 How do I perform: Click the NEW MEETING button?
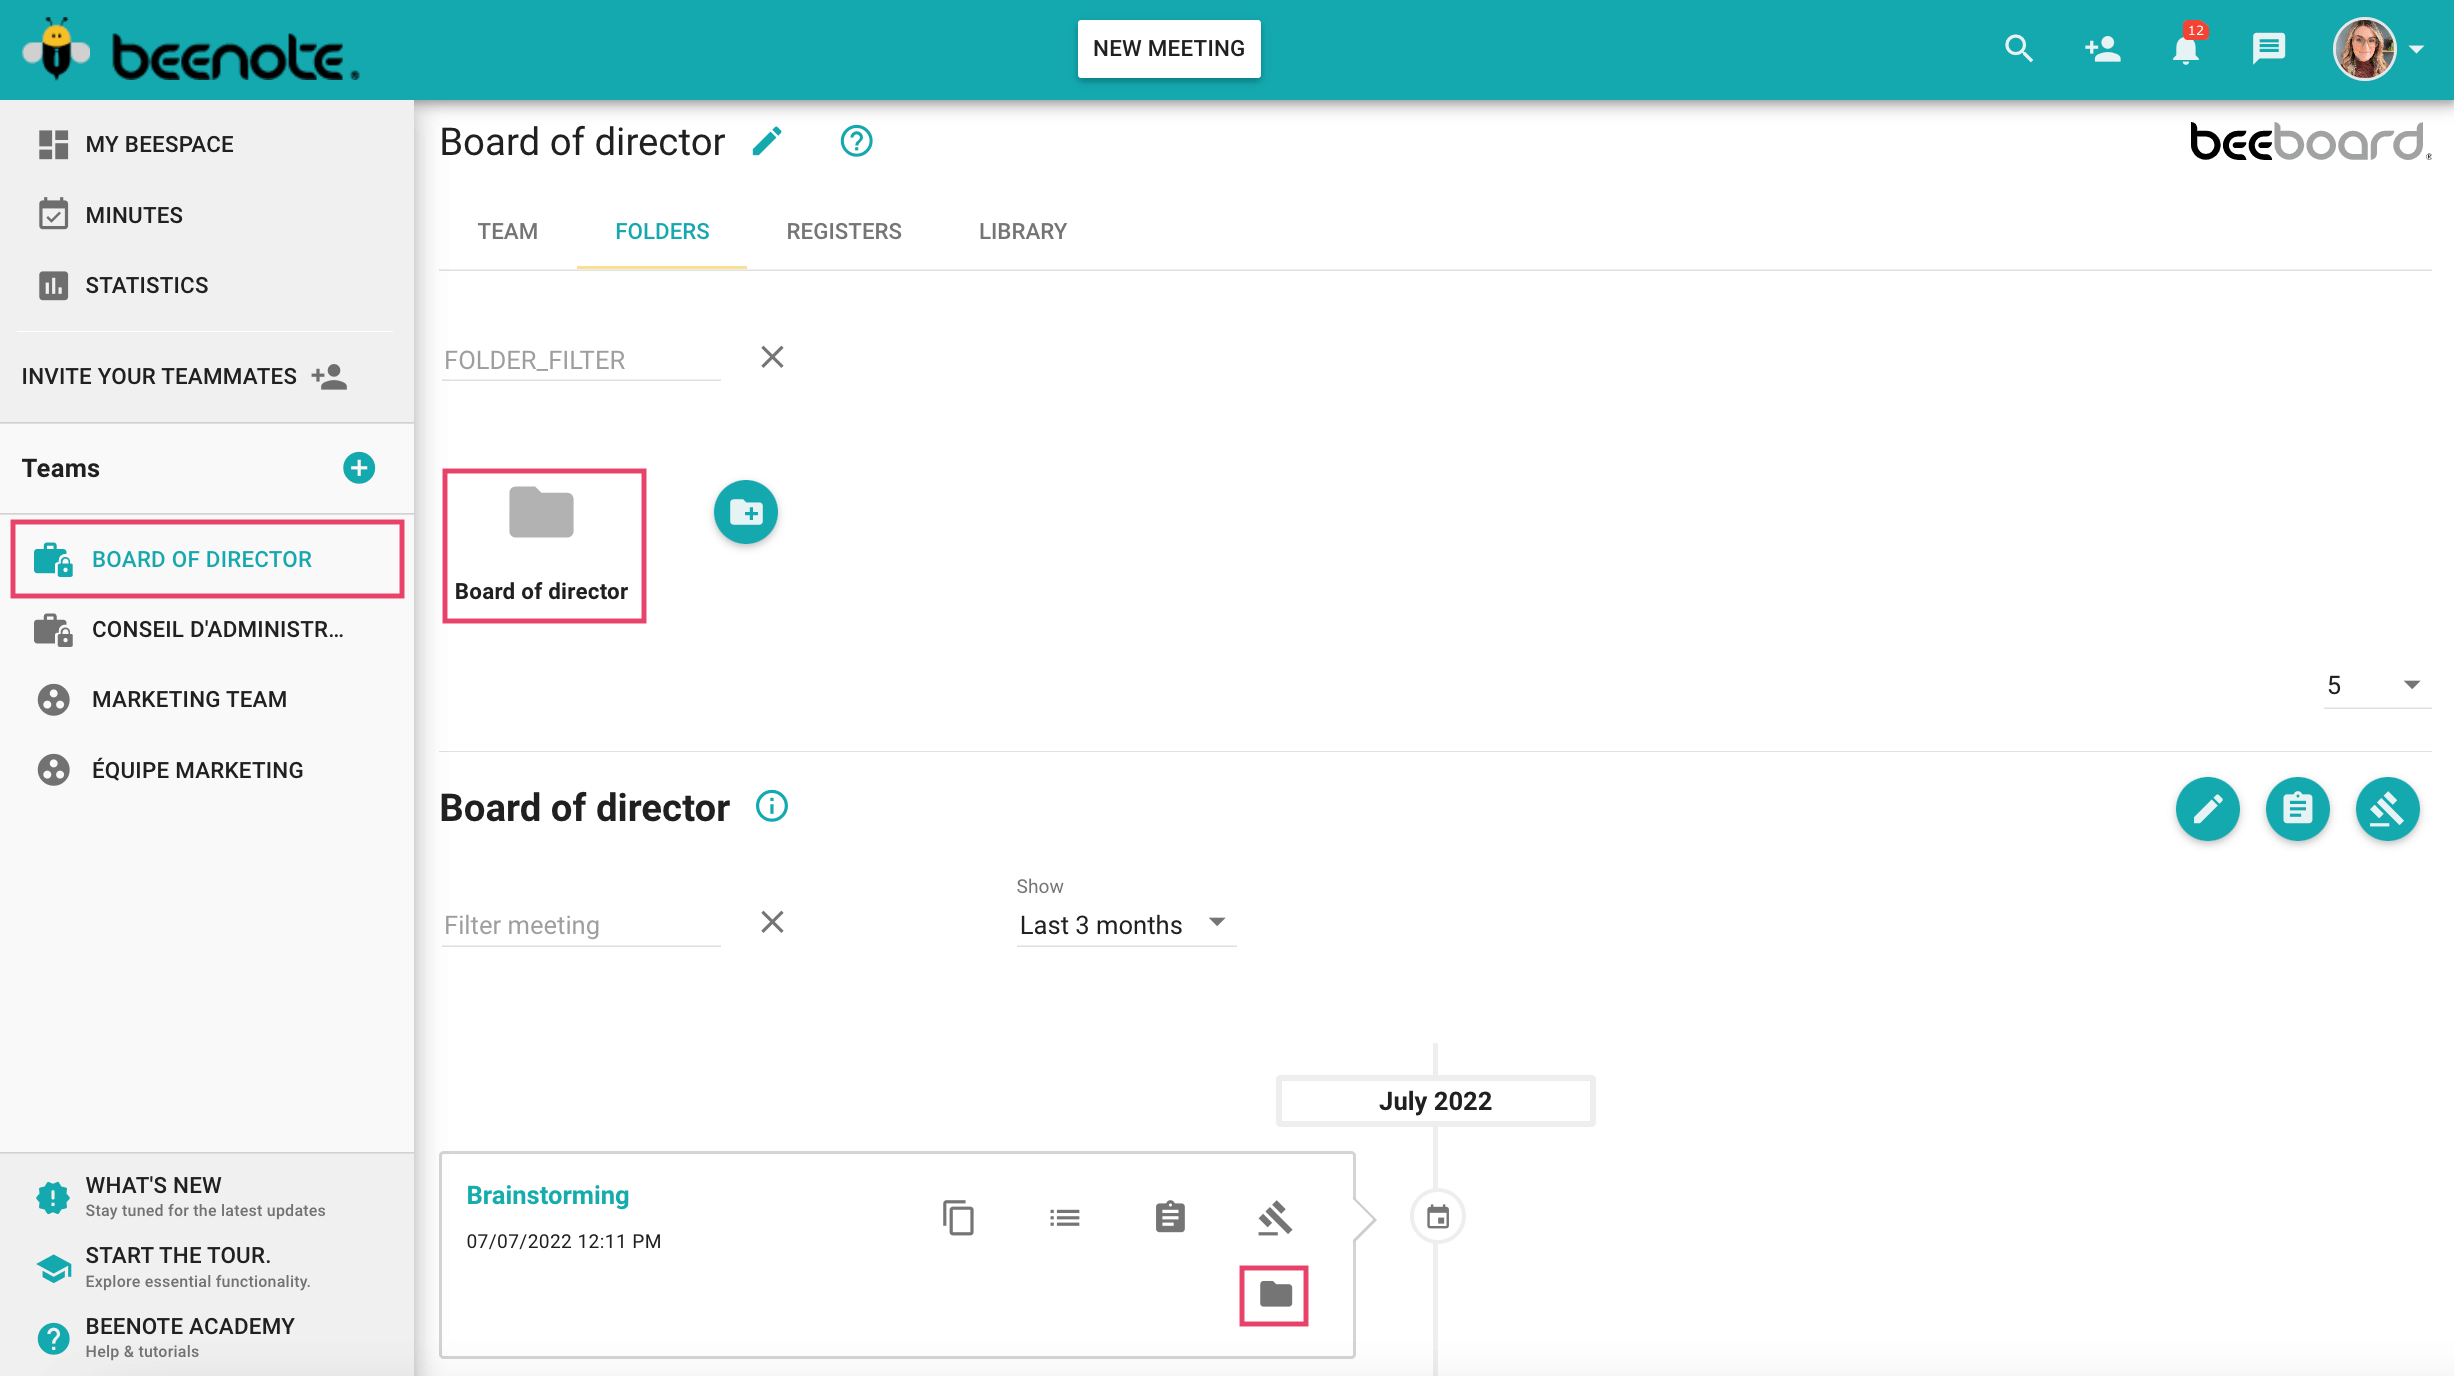point(1168,48)
